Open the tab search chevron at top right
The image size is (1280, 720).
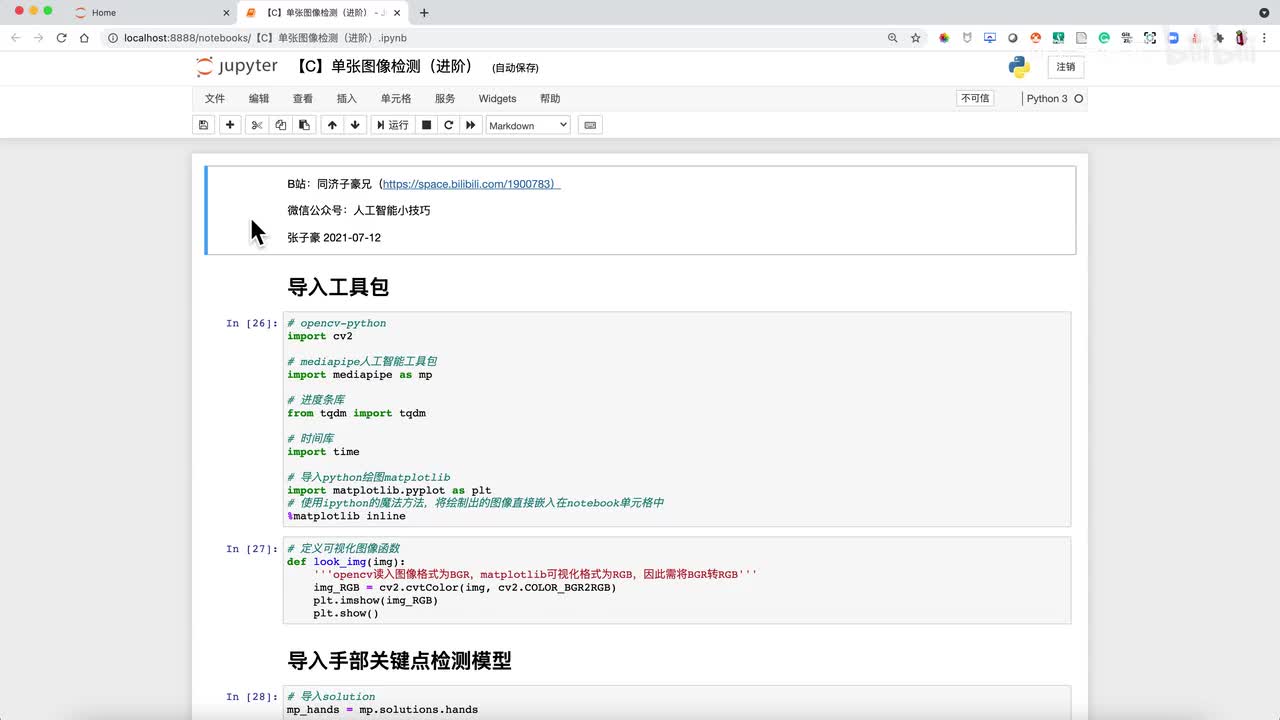1264,13
